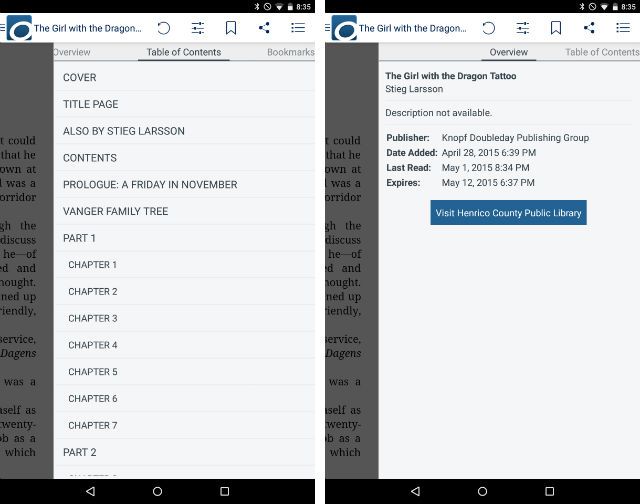Jump to CHAPTER 1
Image resolution: width=640 pixels, height=504 pixels.
click(184, 265)
